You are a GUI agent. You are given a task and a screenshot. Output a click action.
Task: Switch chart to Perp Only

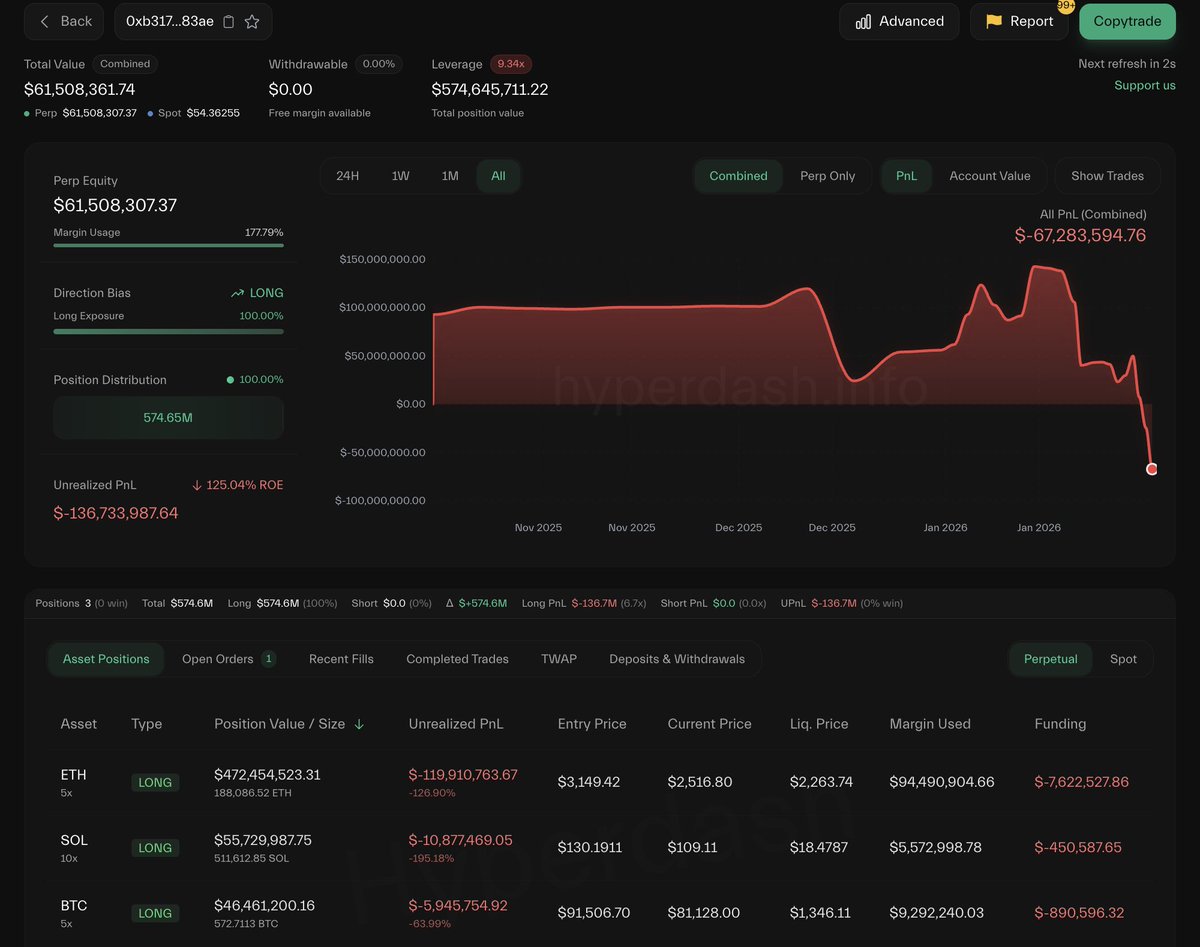coord(827,176)
